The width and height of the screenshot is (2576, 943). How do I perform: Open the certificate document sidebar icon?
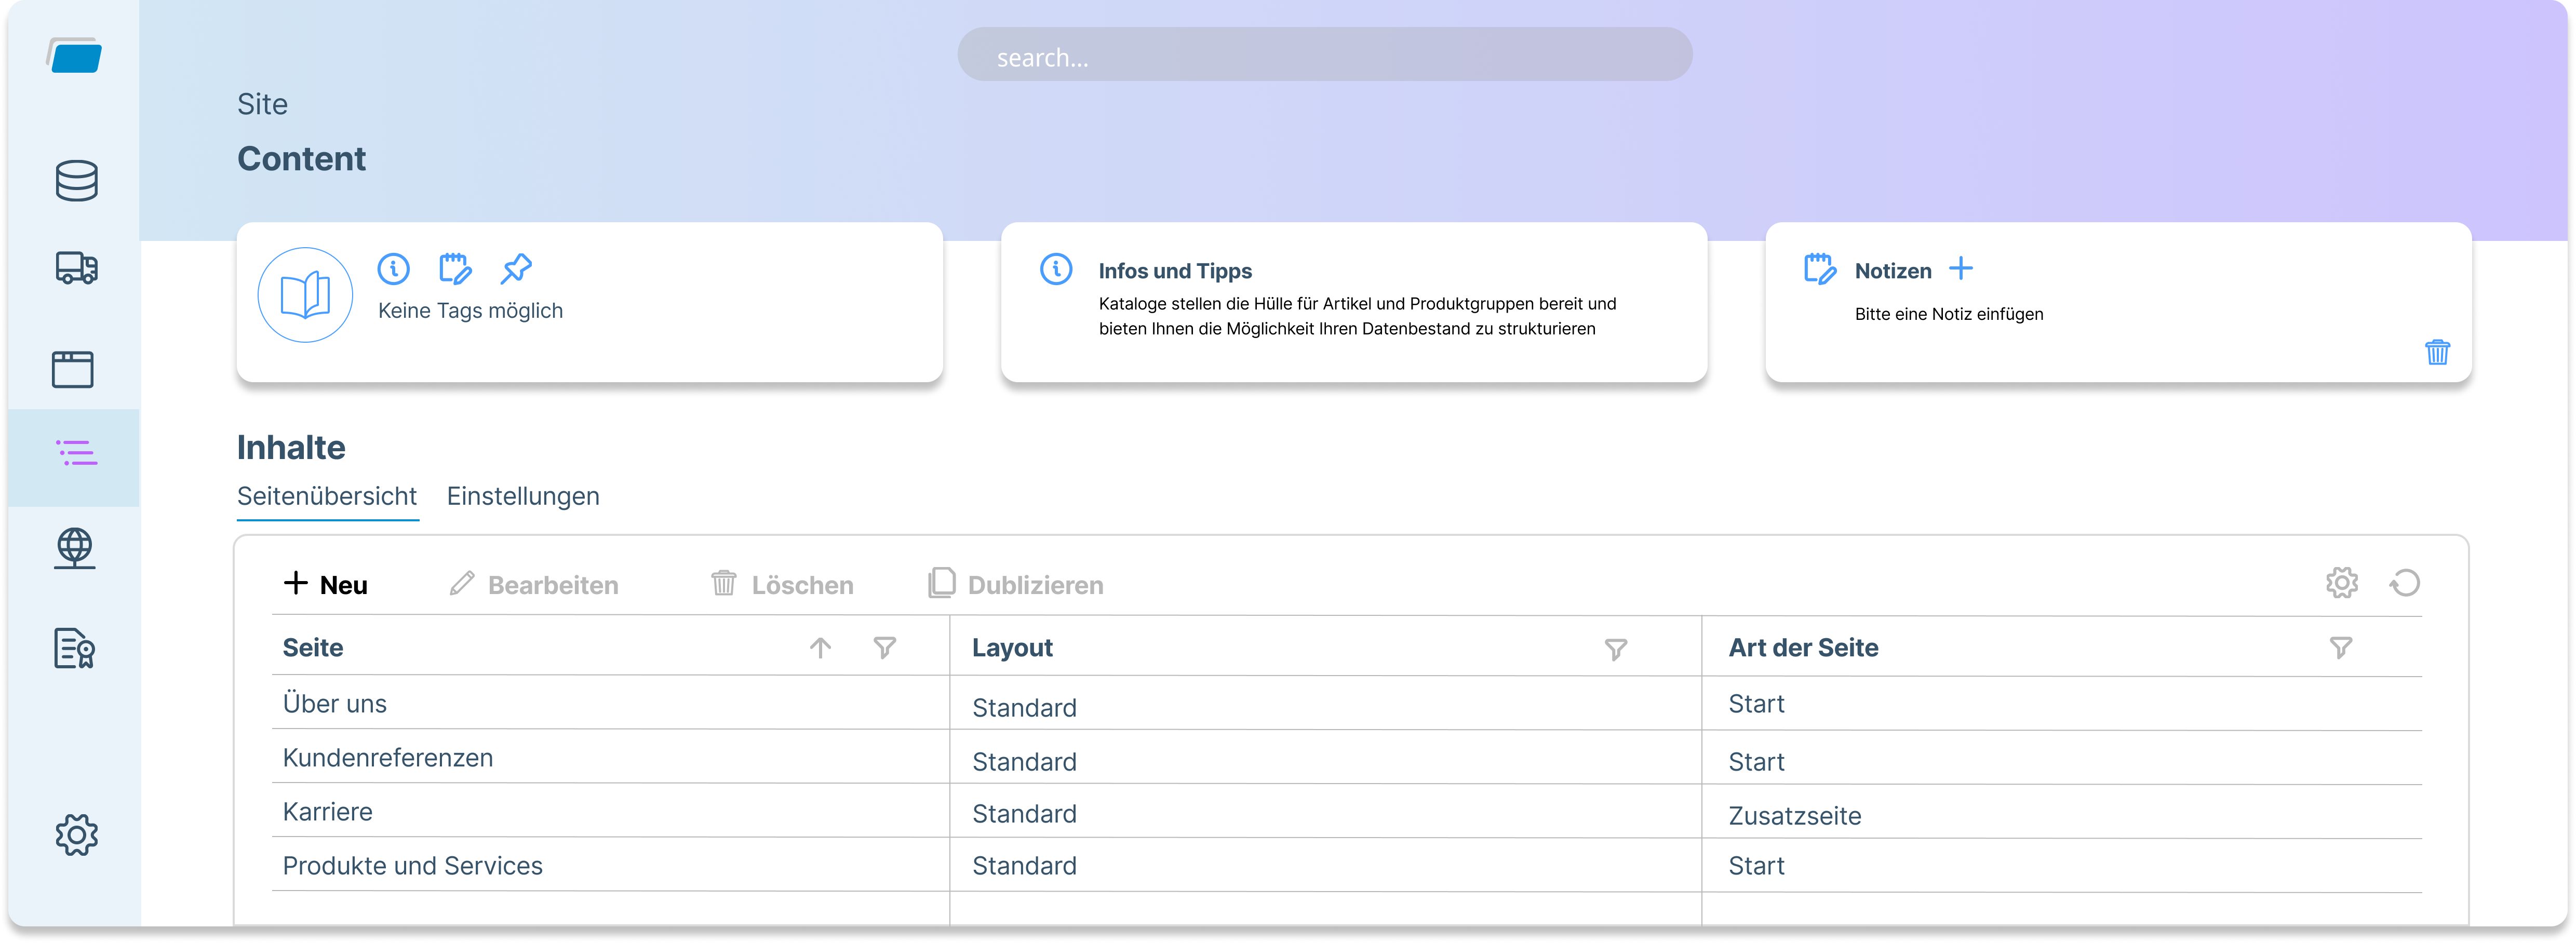pyautogui.click(x=74, y=648)
